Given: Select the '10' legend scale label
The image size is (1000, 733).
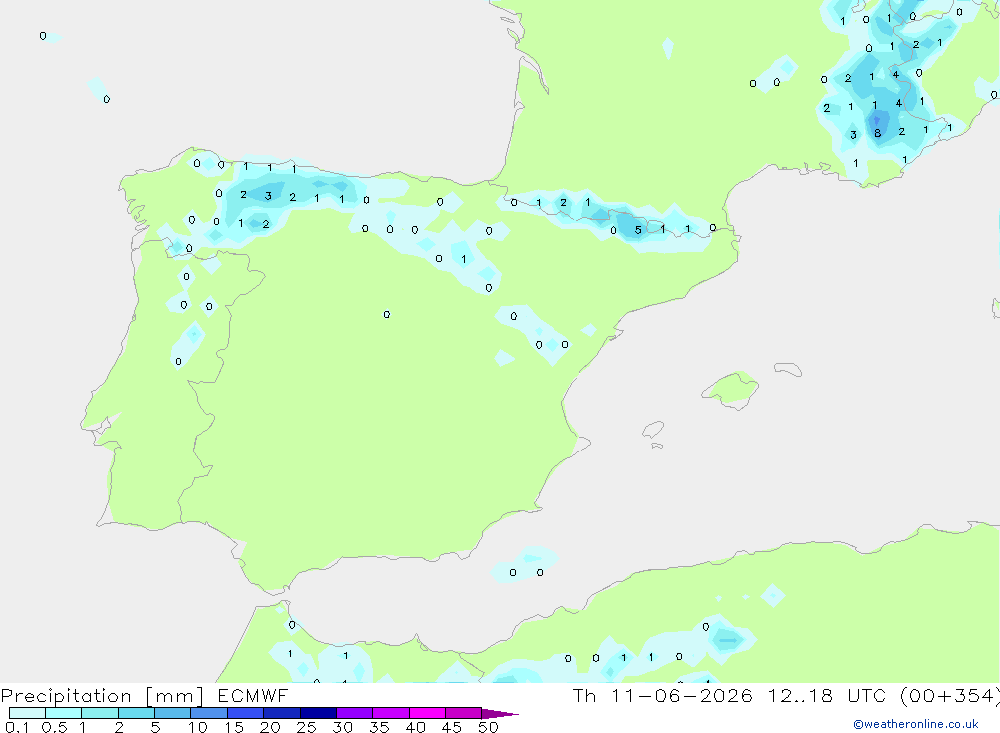Looking at the screenshot, I should point(198,727).
